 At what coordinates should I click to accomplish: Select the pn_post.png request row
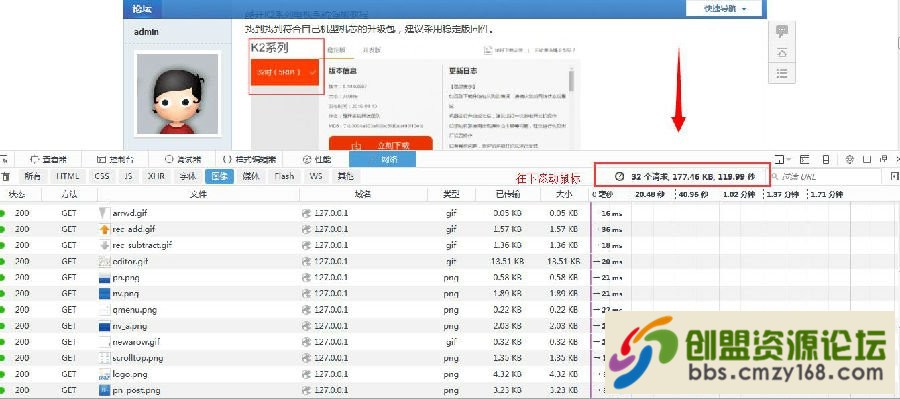(x=450, y=390)
